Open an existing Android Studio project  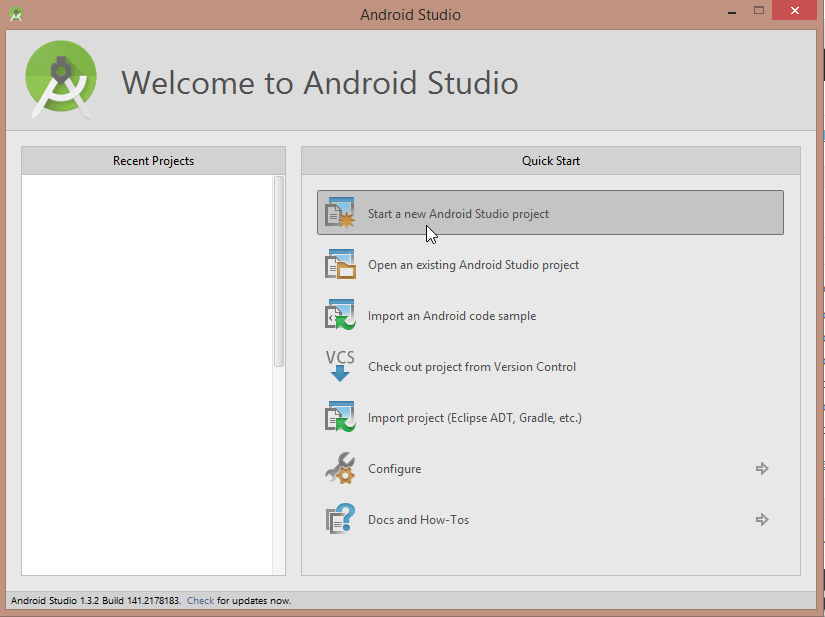(x=550, y=264)
